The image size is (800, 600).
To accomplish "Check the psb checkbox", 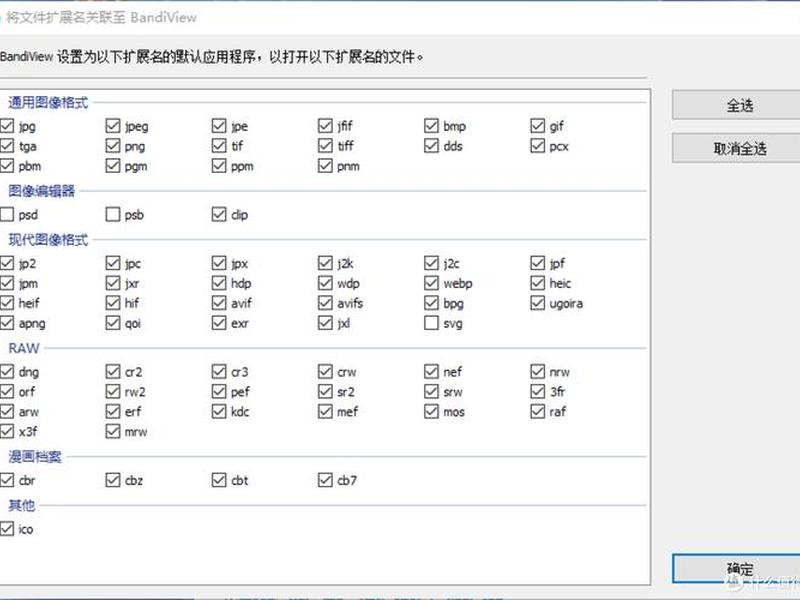I will (x=113, y=214).
